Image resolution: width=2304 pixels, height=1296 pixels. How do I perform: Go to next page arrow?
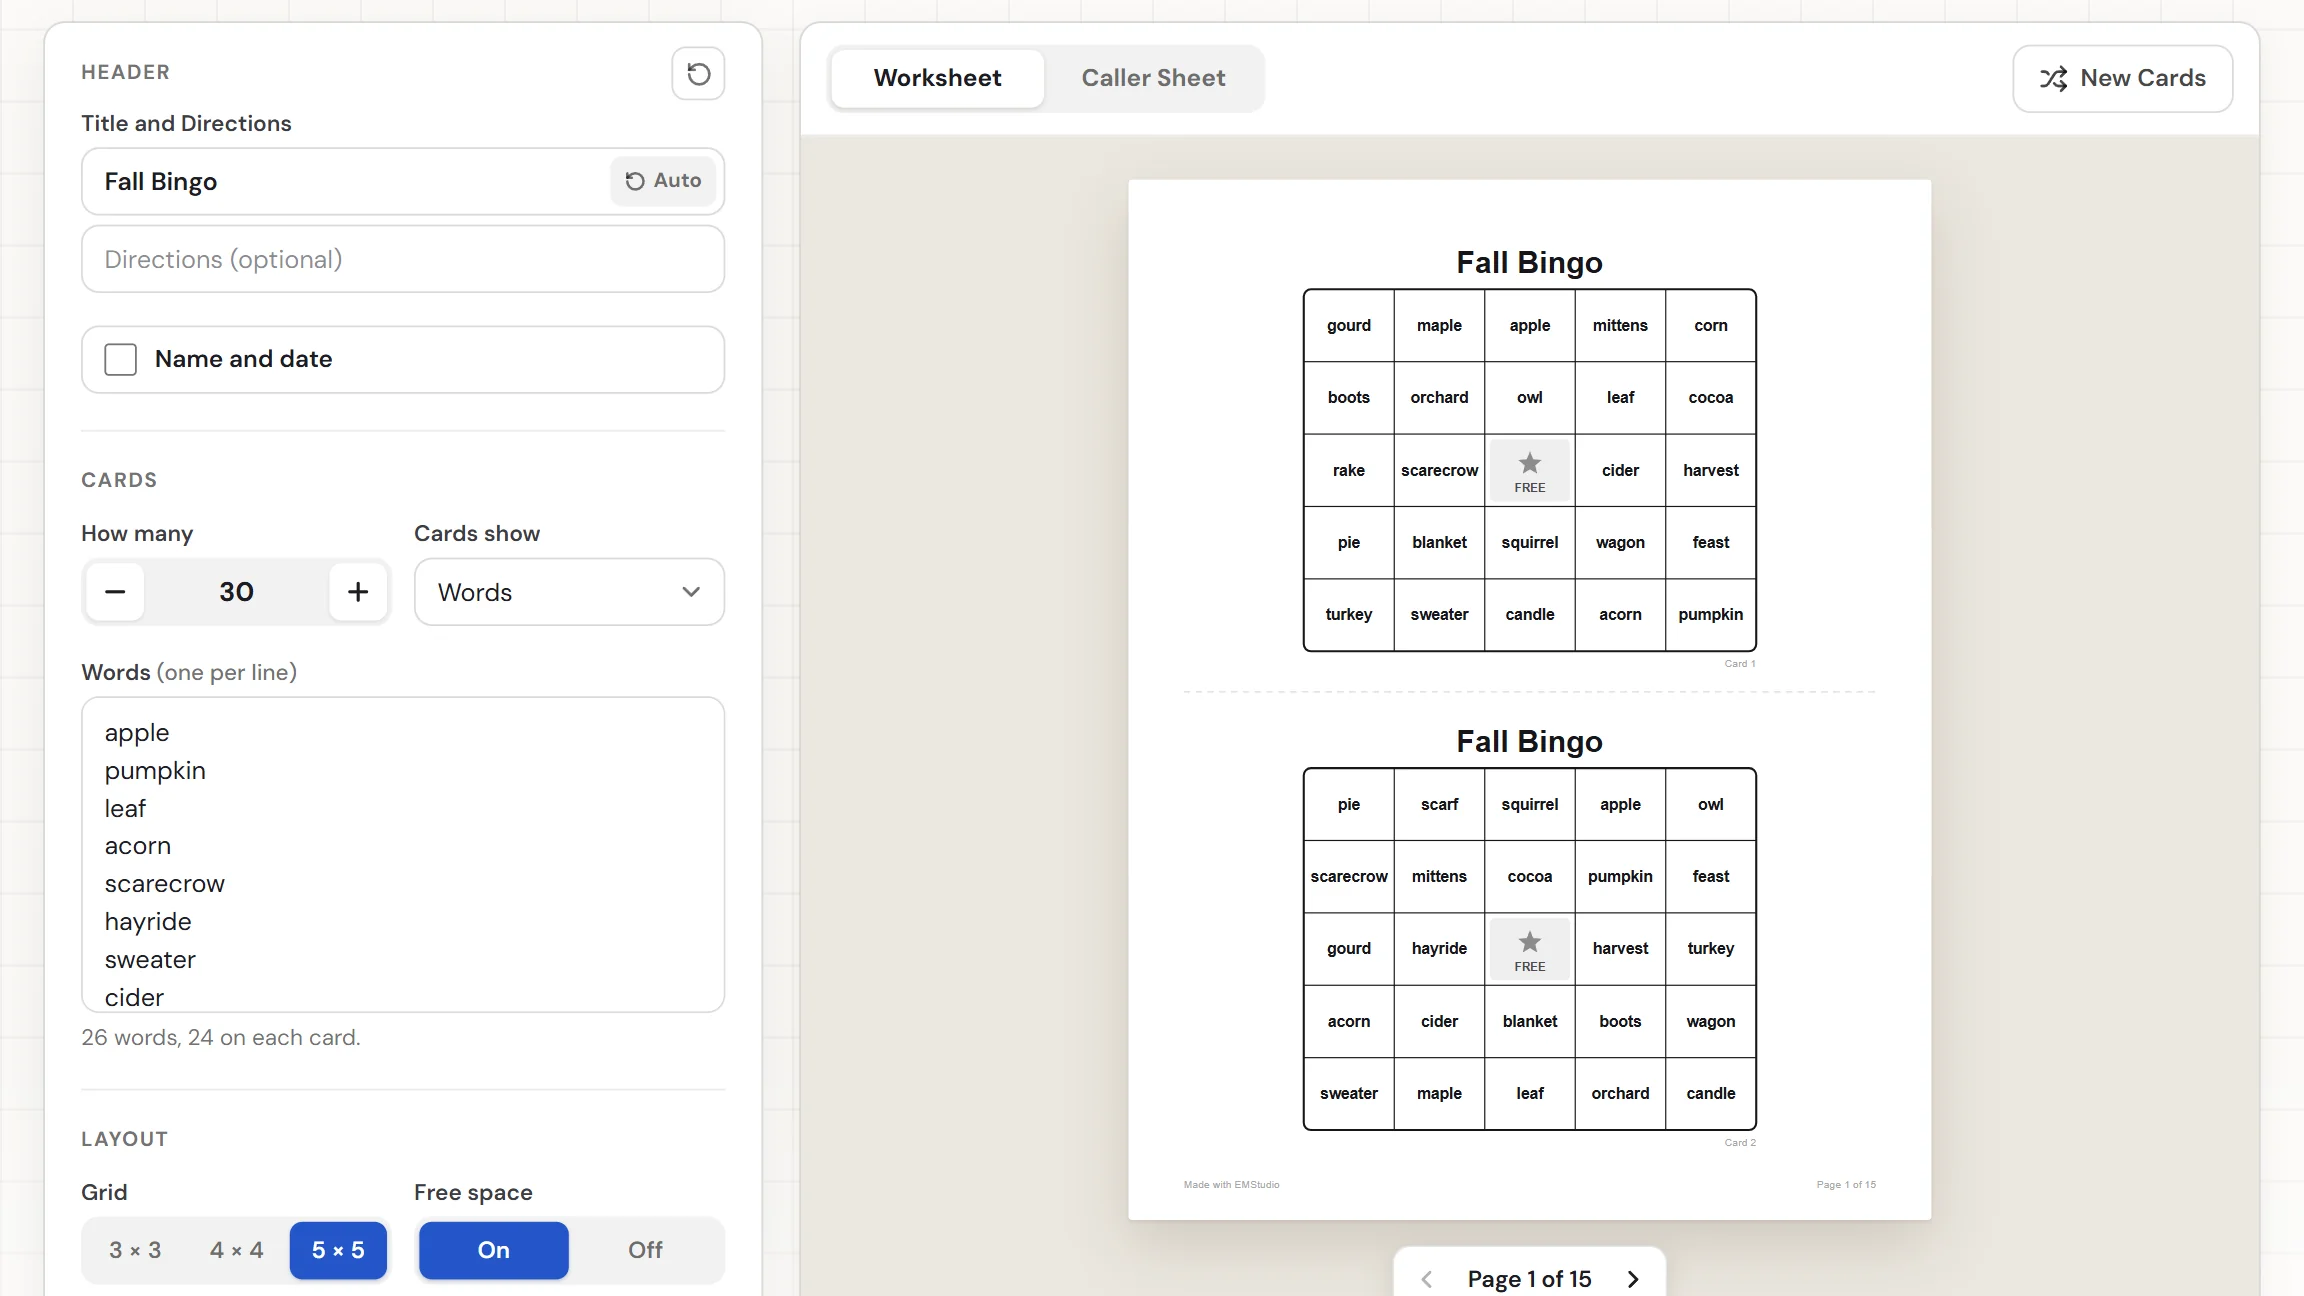[x=1633, y=1279]
